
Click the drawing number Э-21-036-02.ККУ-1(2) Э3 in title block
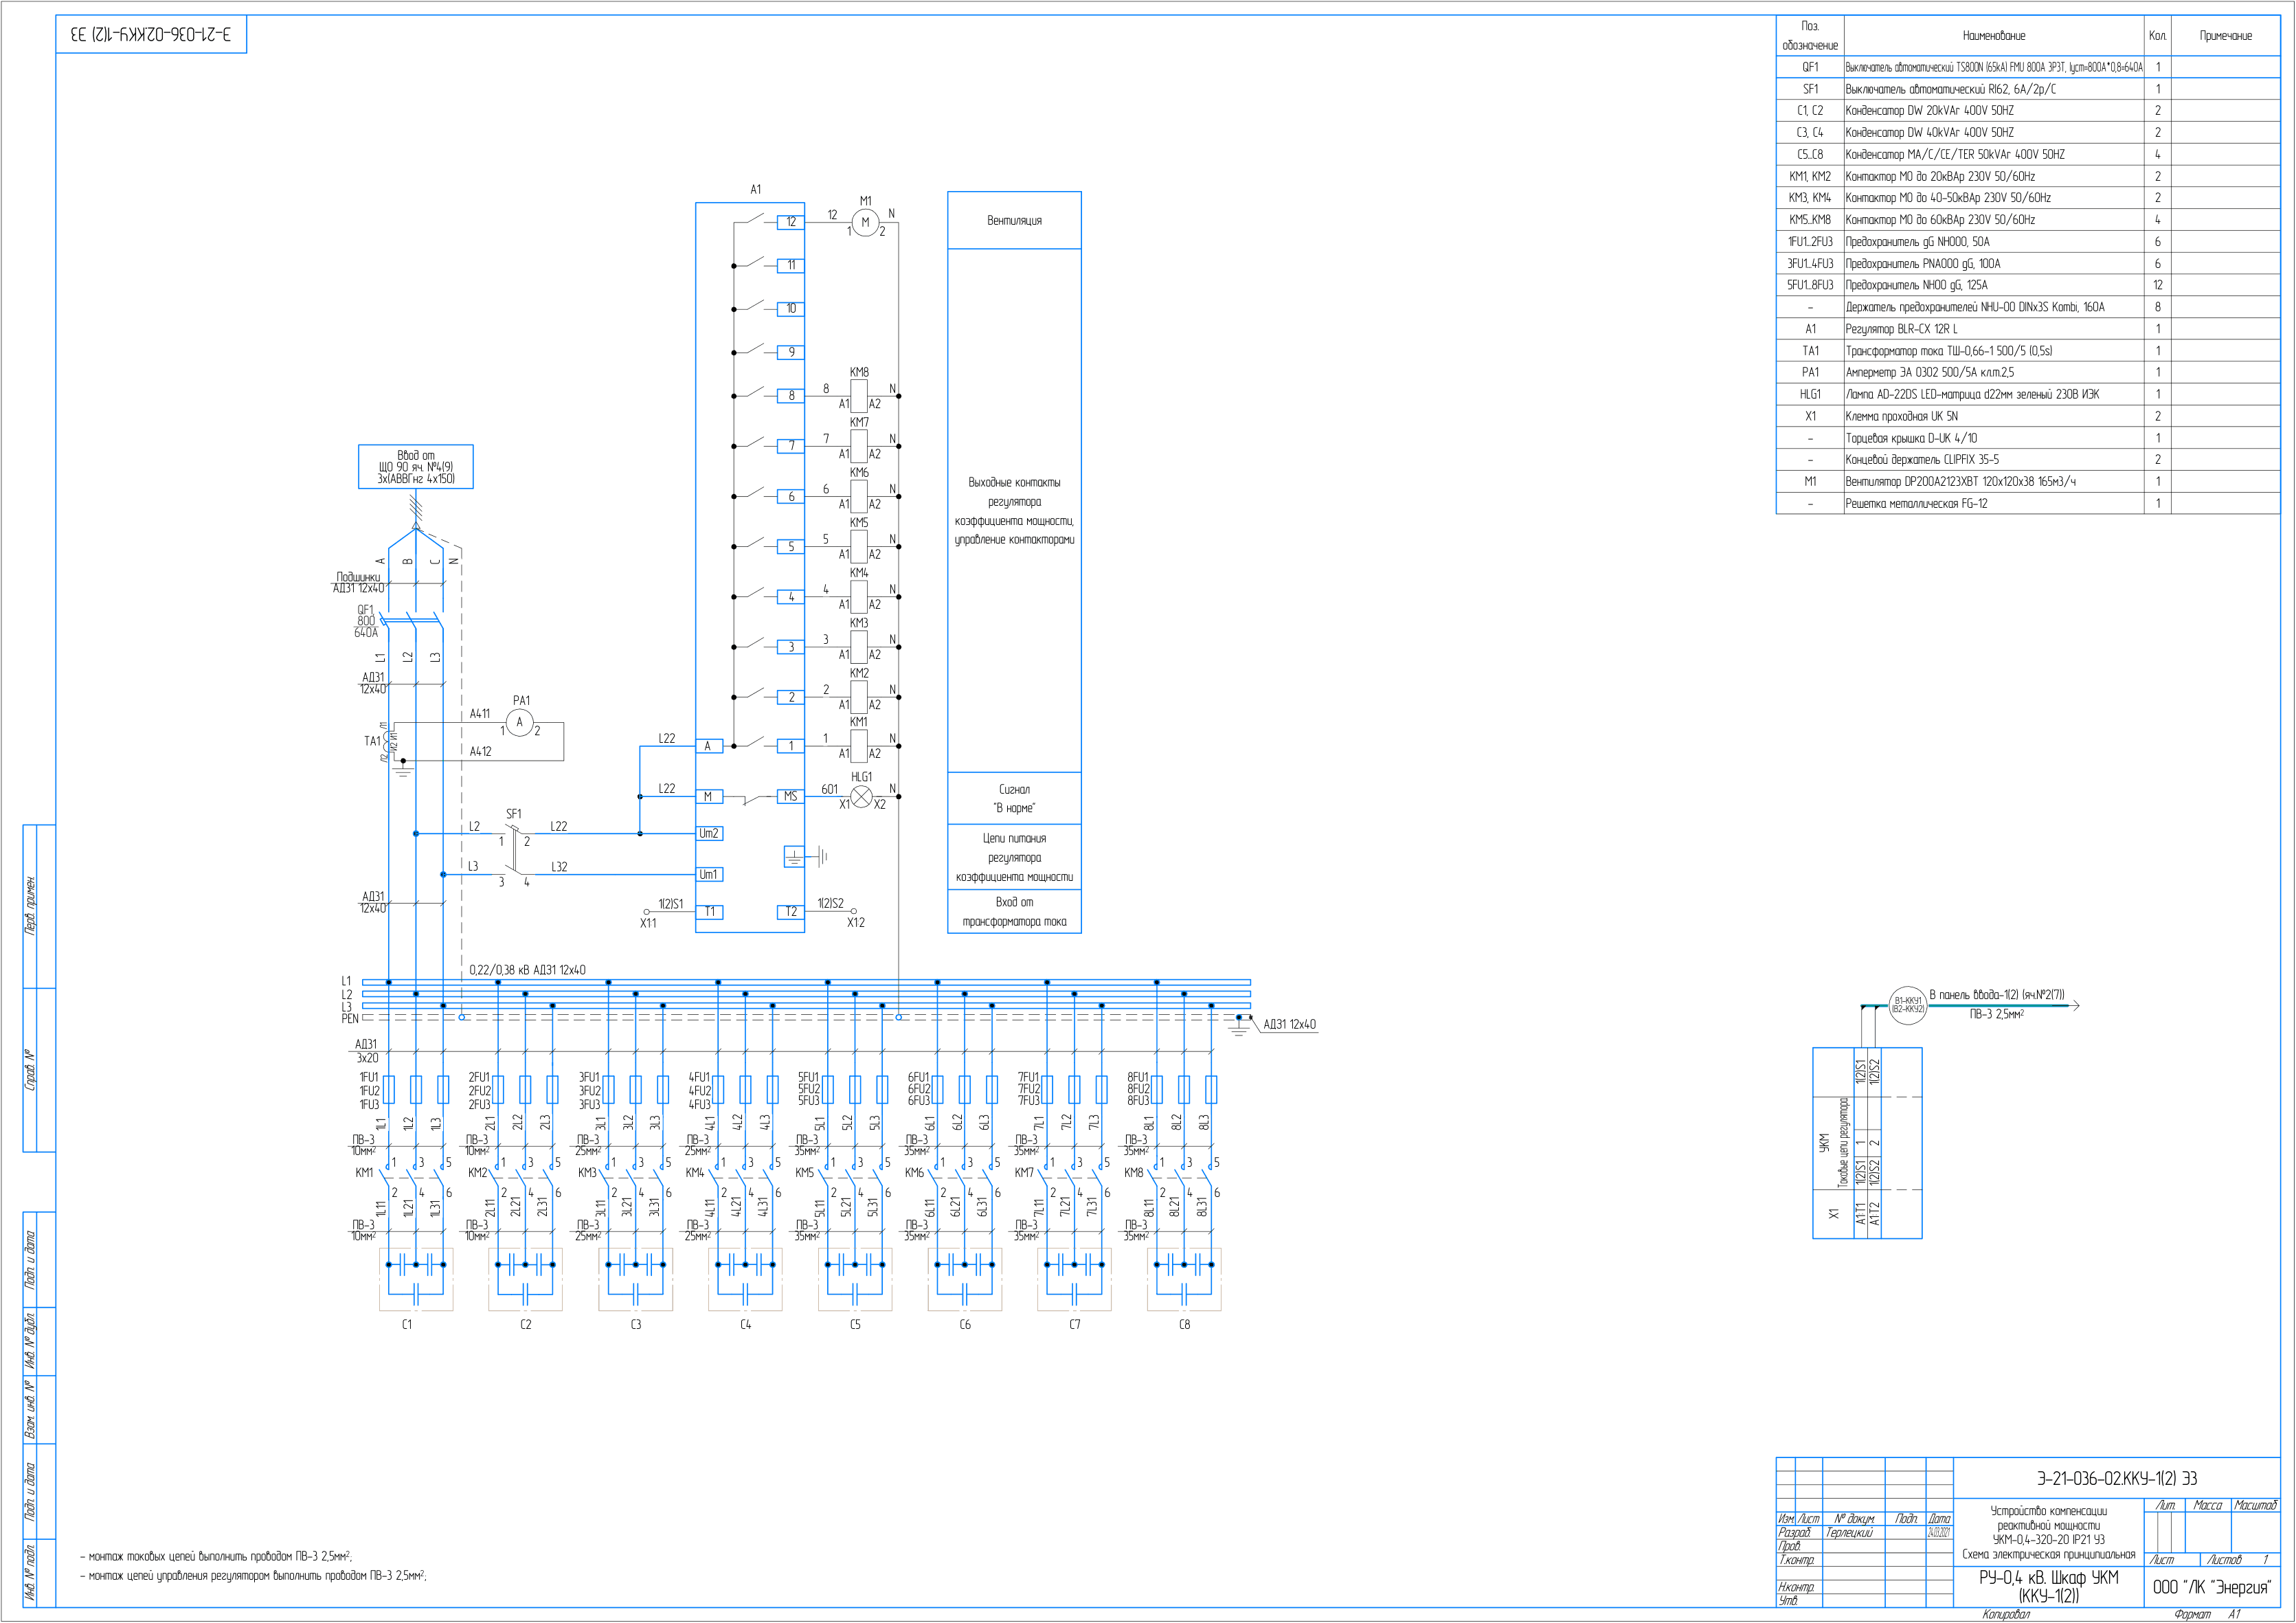[2117, 1478]
